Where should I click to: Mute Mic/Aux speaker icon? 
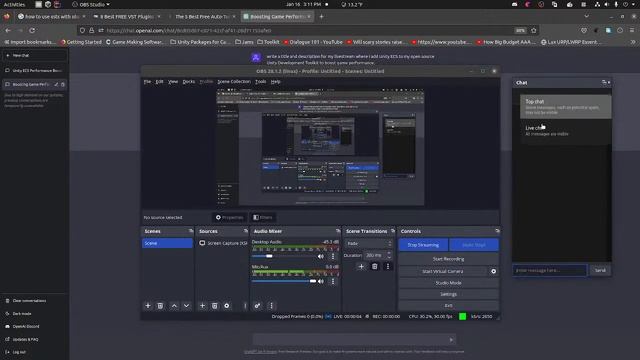321,281
